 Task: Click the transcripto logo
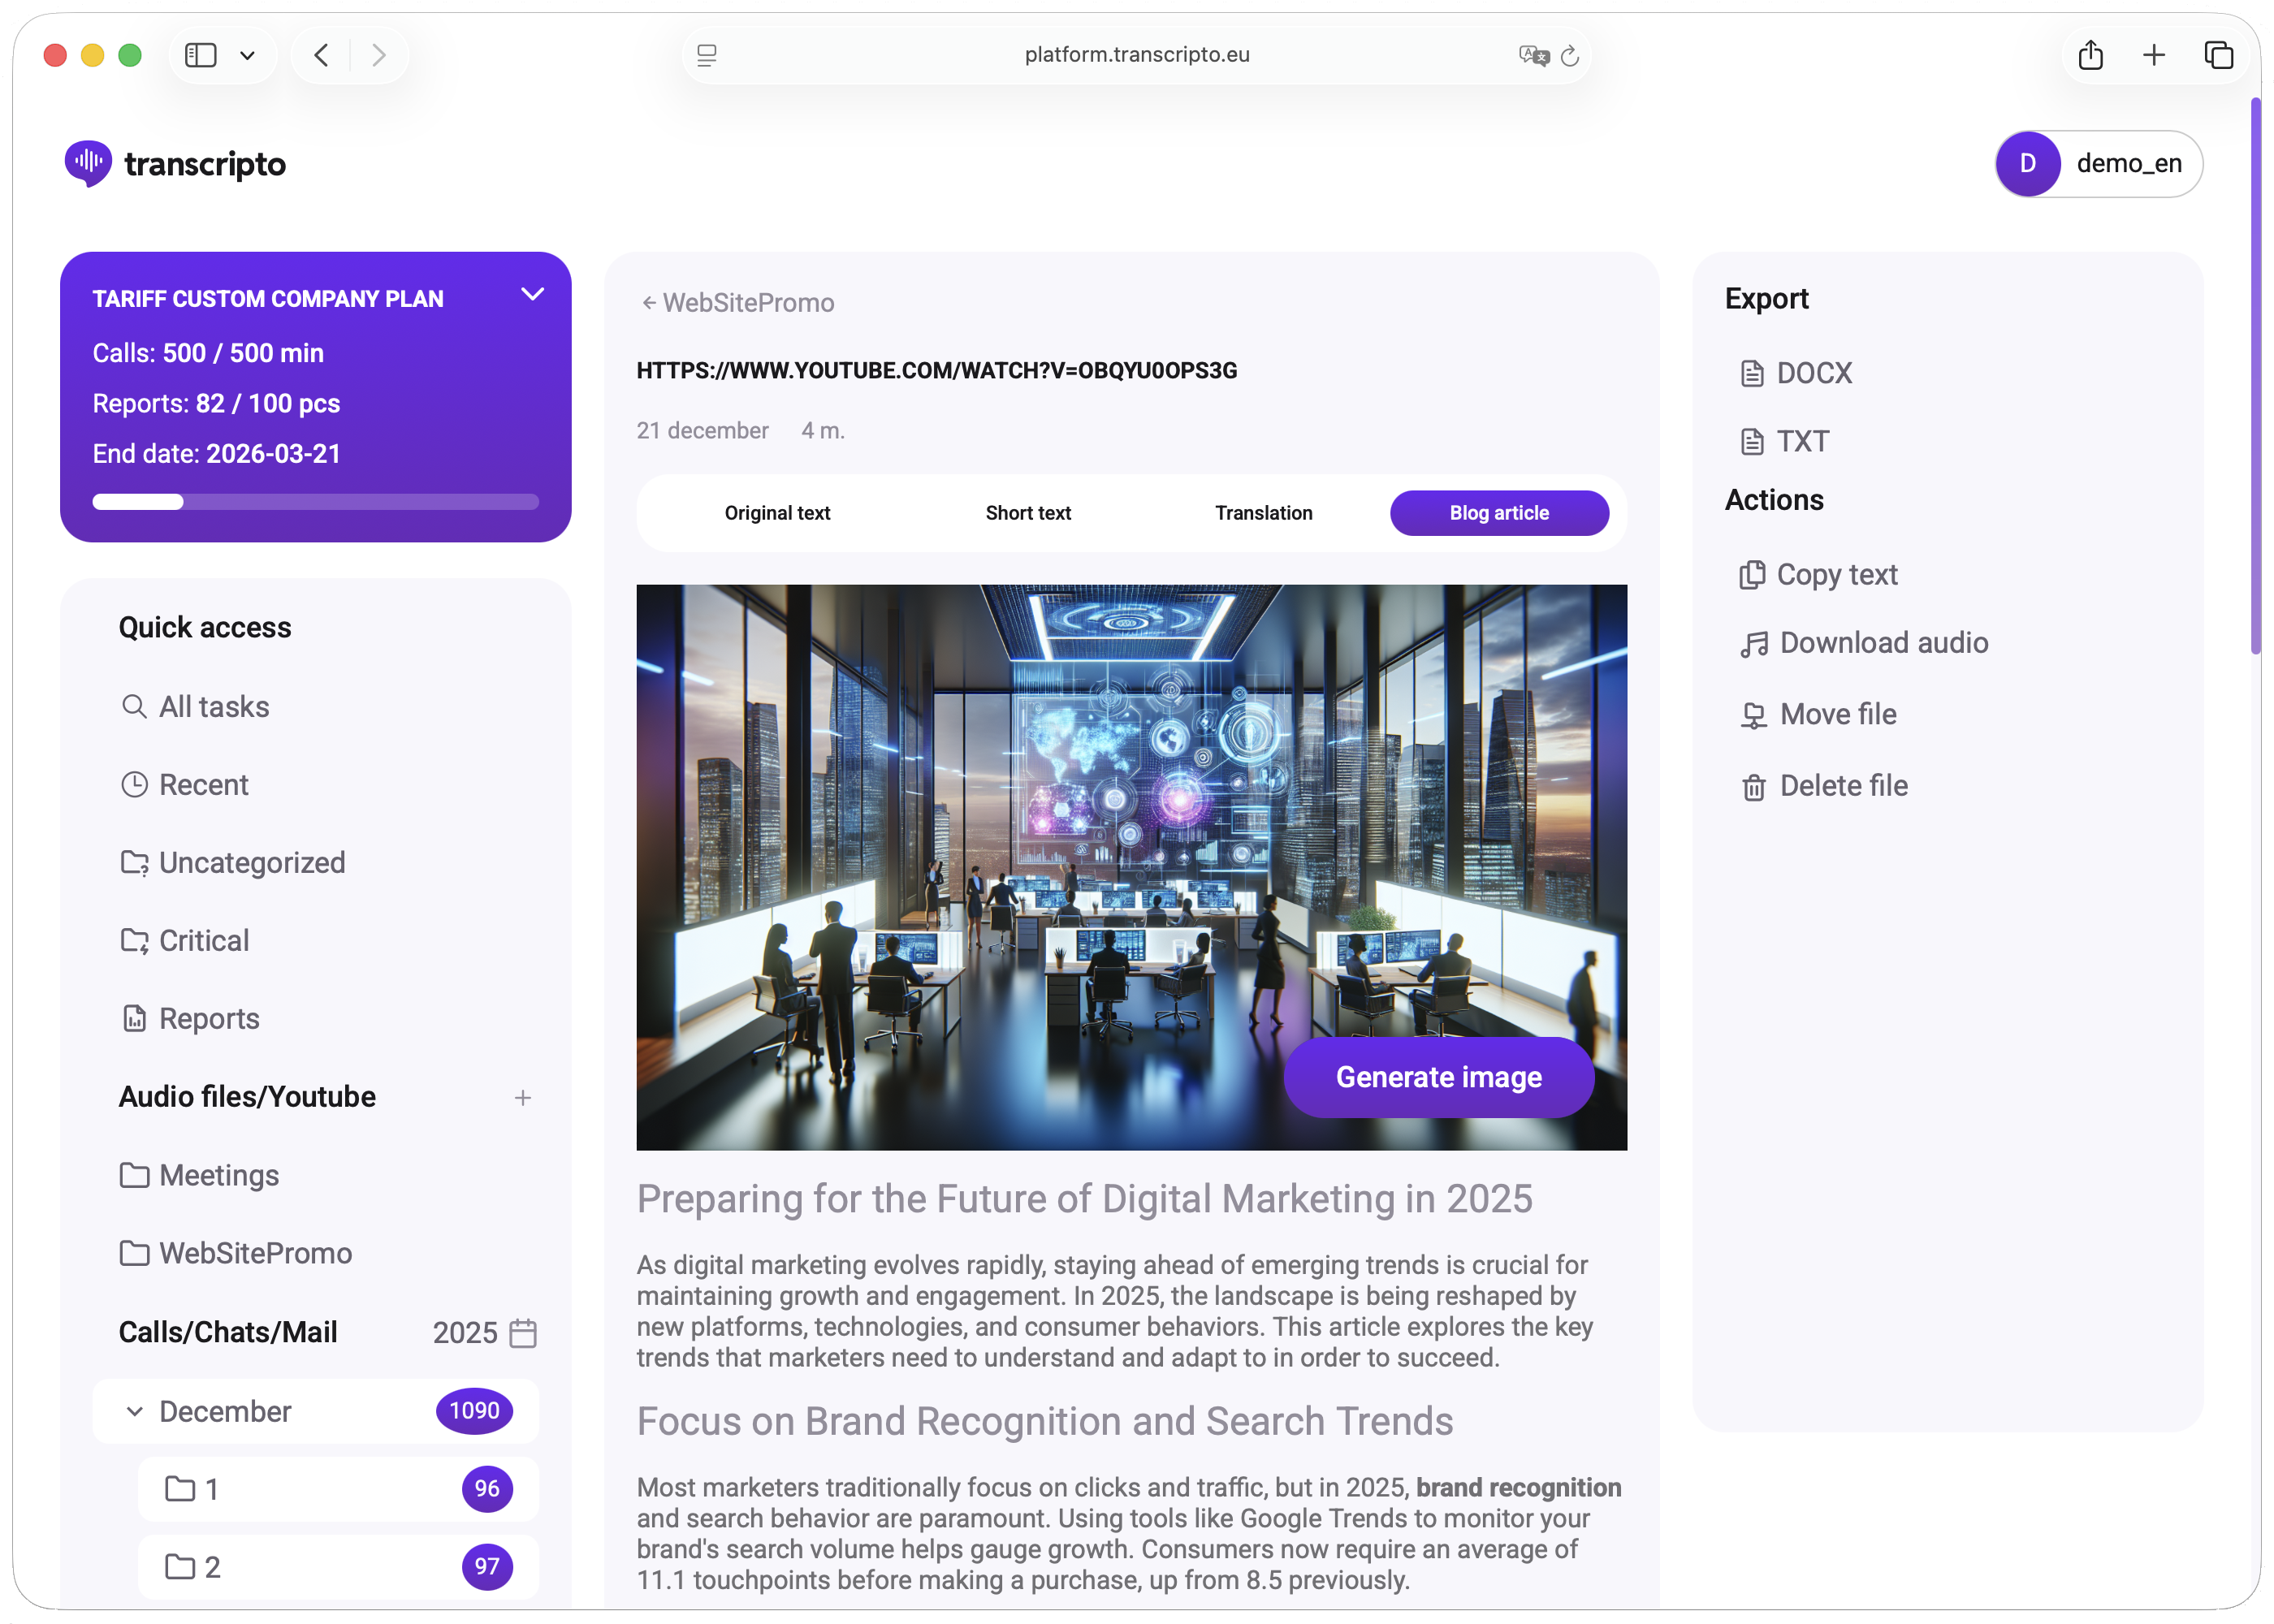point(175,163)
